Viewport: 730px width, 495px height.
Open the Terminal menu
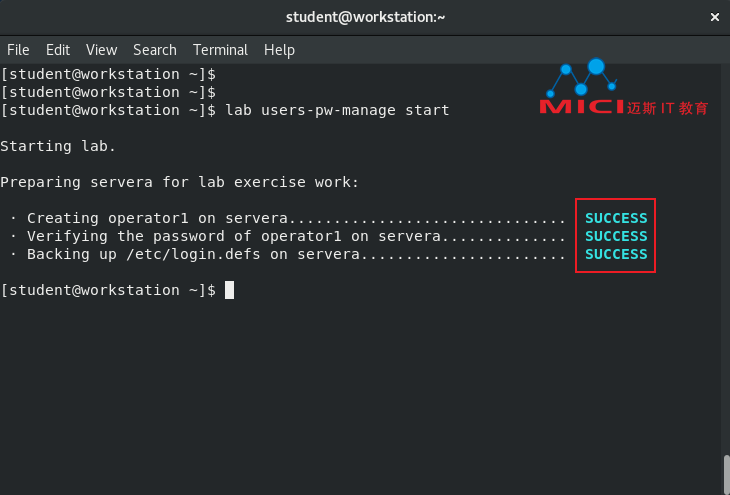221,50
